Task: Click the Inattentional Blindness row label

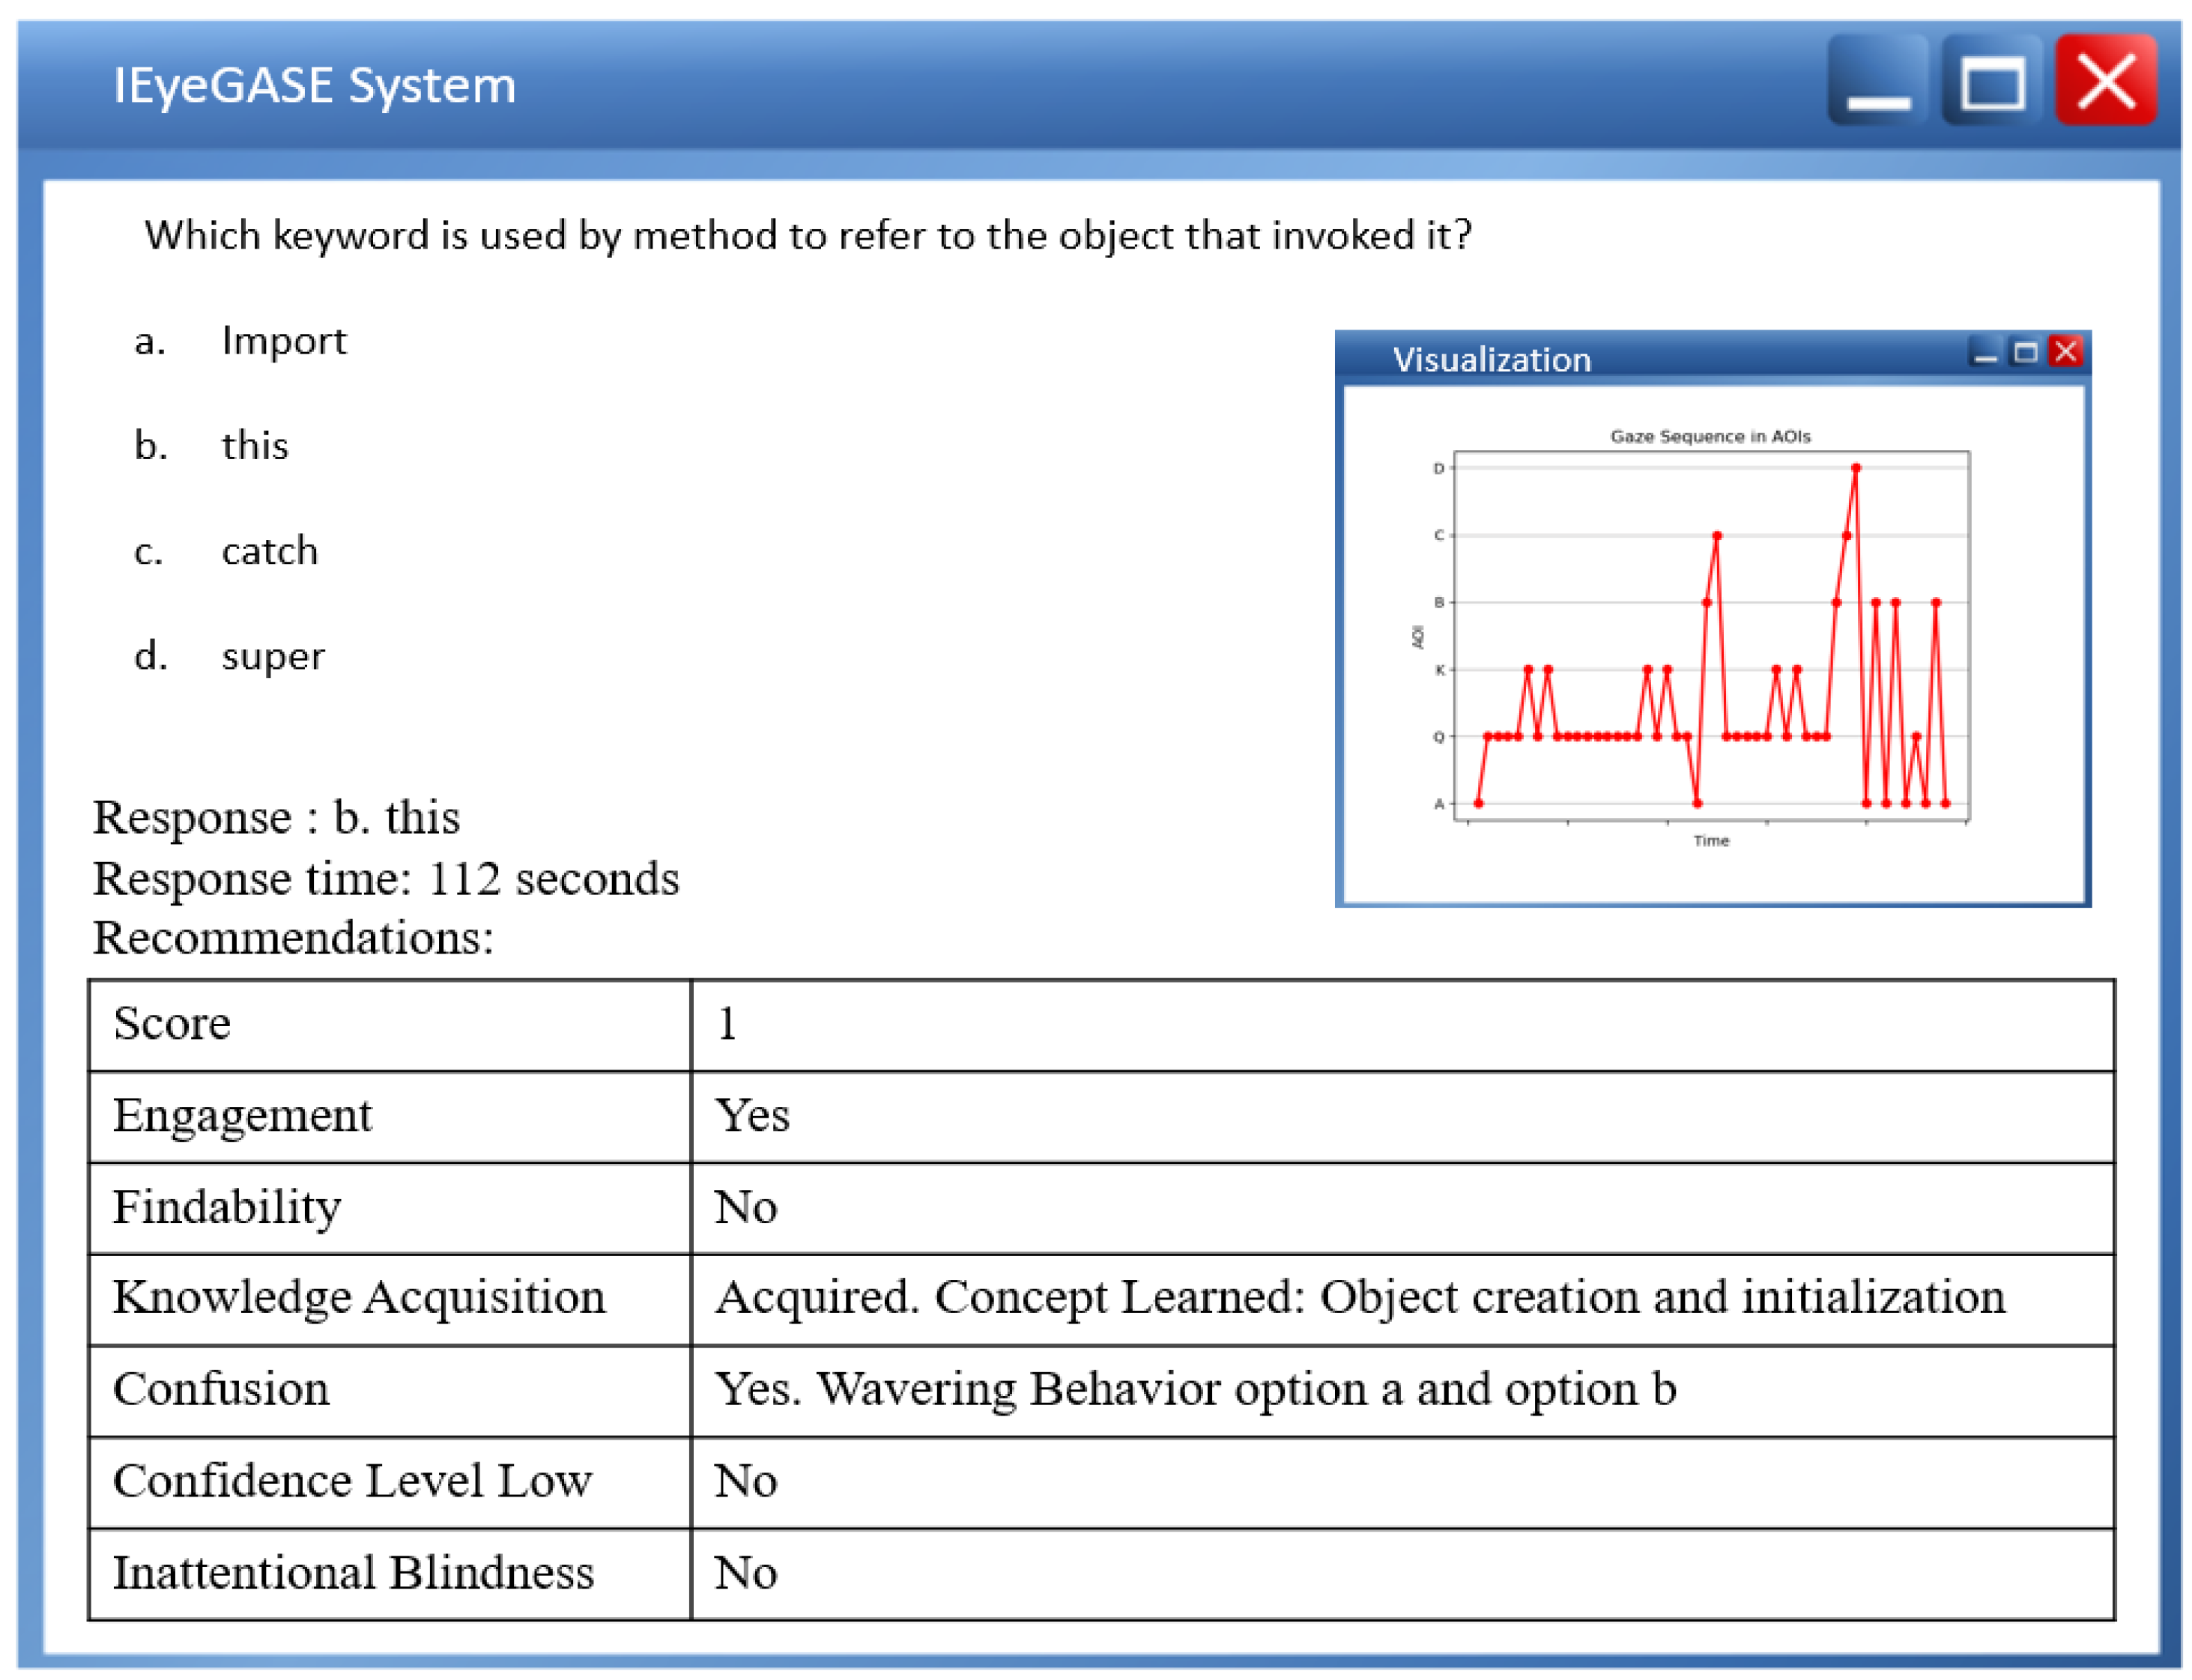Action: click(353, 1574)
